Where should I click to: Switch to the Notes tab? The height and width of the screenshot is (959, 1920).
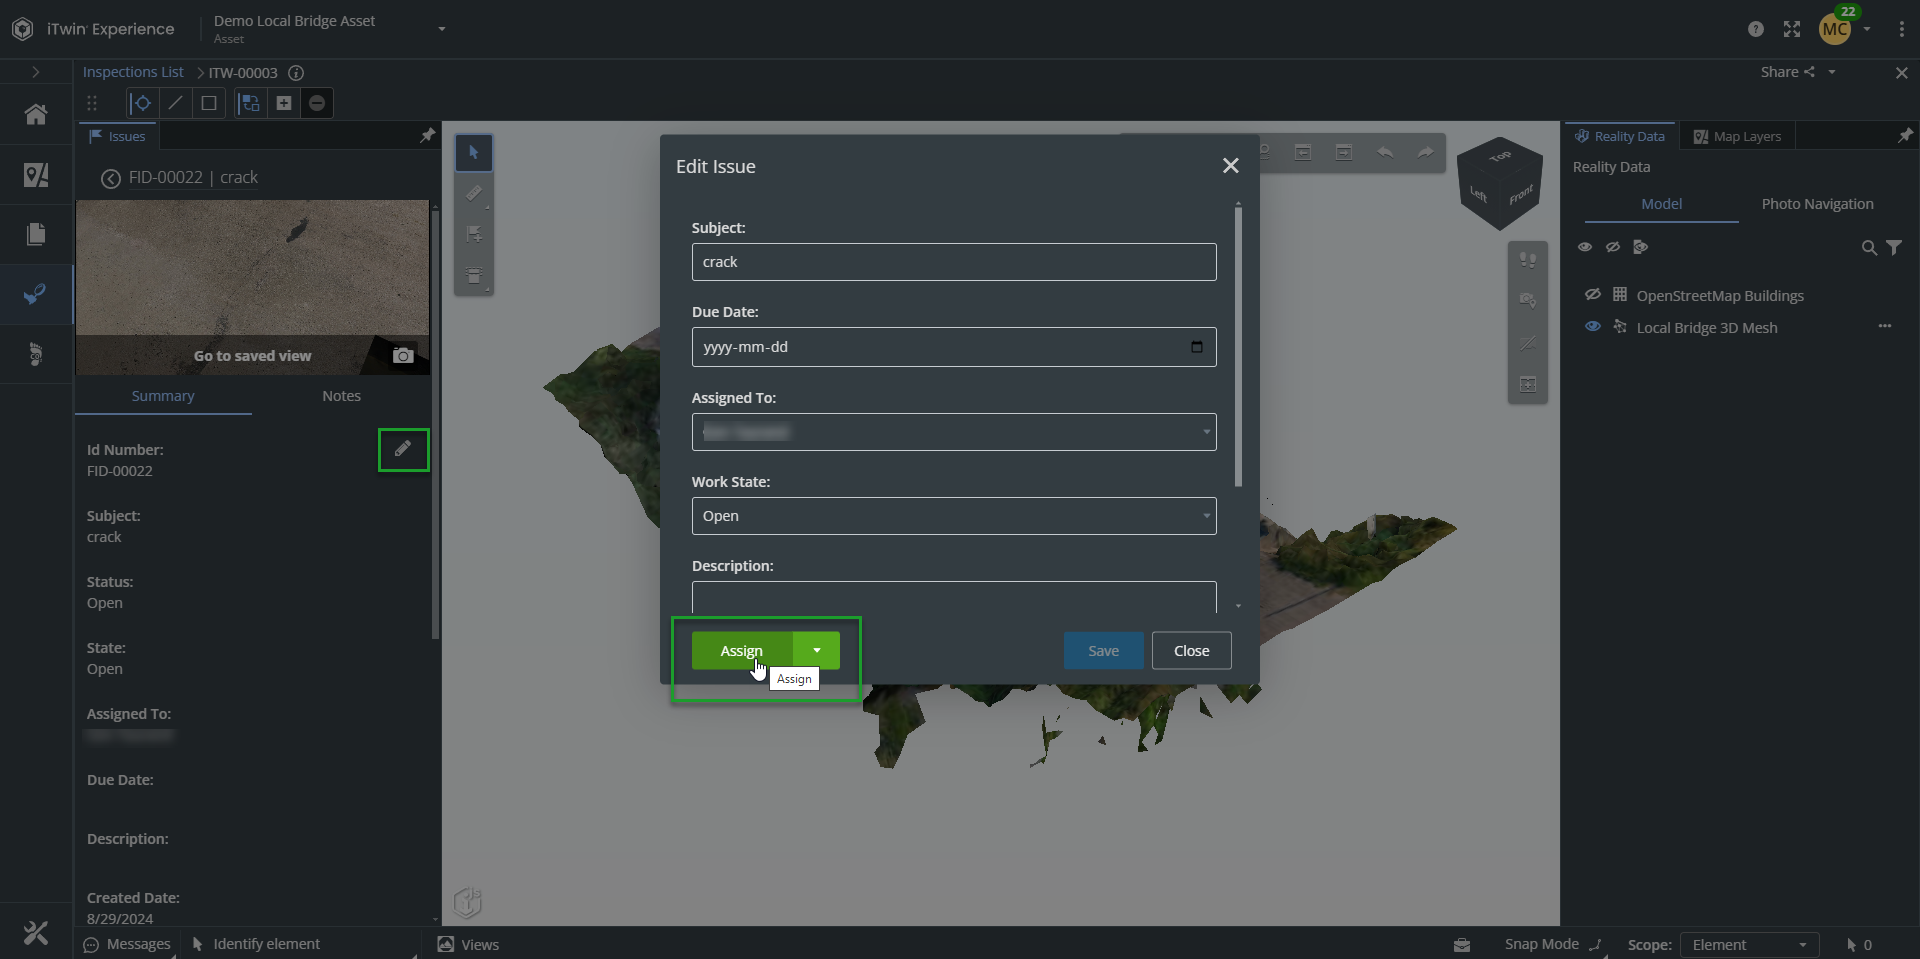point(341,396)
